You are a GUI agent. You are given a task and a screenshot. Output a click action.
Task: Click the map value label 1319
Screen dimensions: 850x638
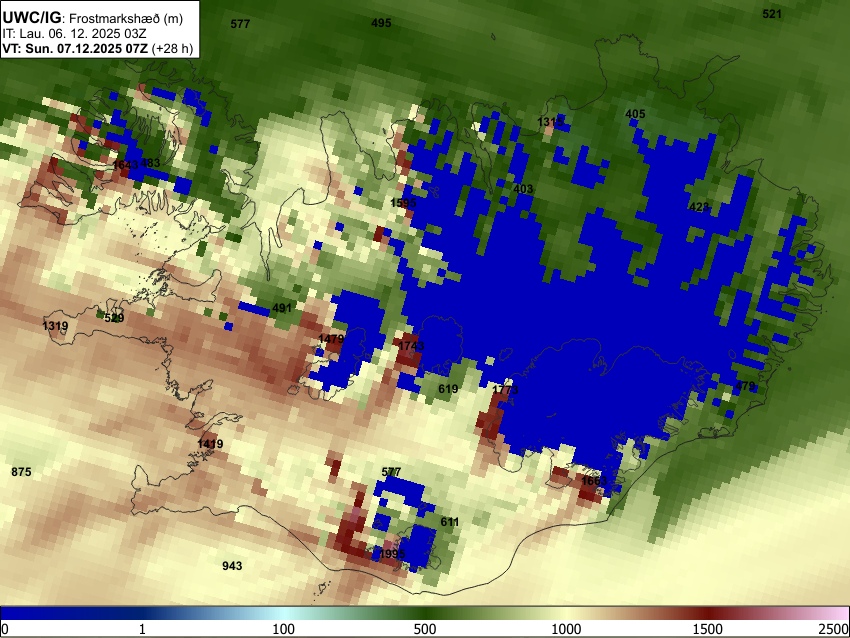[55, 326]
